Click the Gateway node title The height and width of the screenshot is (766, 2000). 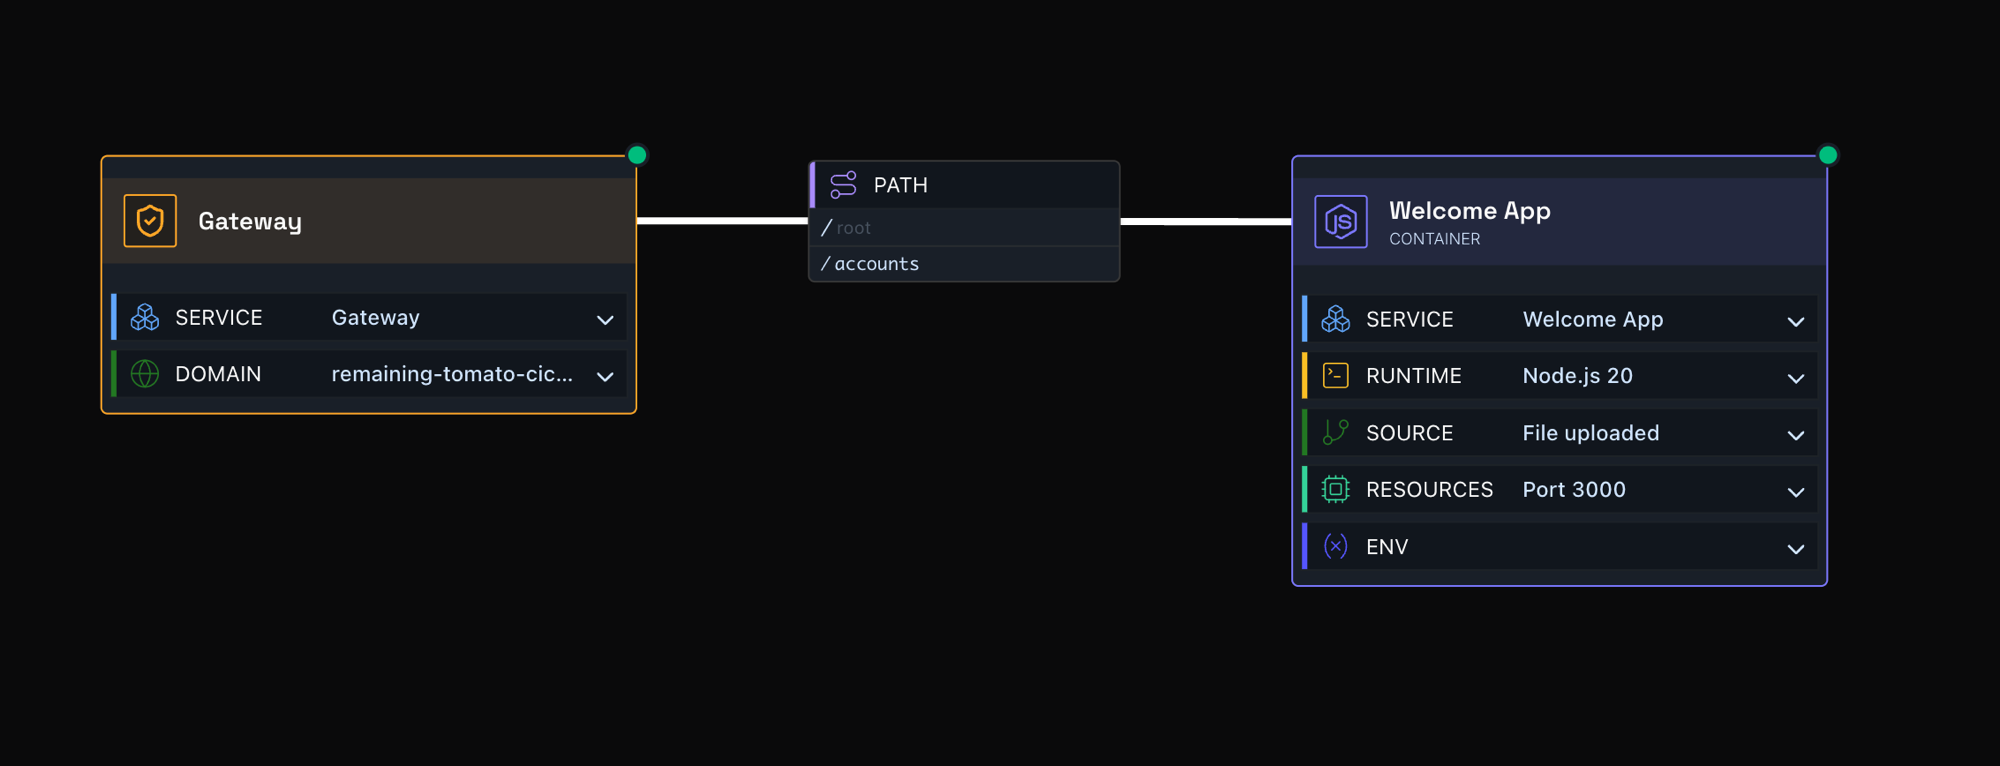pos(250,222)
